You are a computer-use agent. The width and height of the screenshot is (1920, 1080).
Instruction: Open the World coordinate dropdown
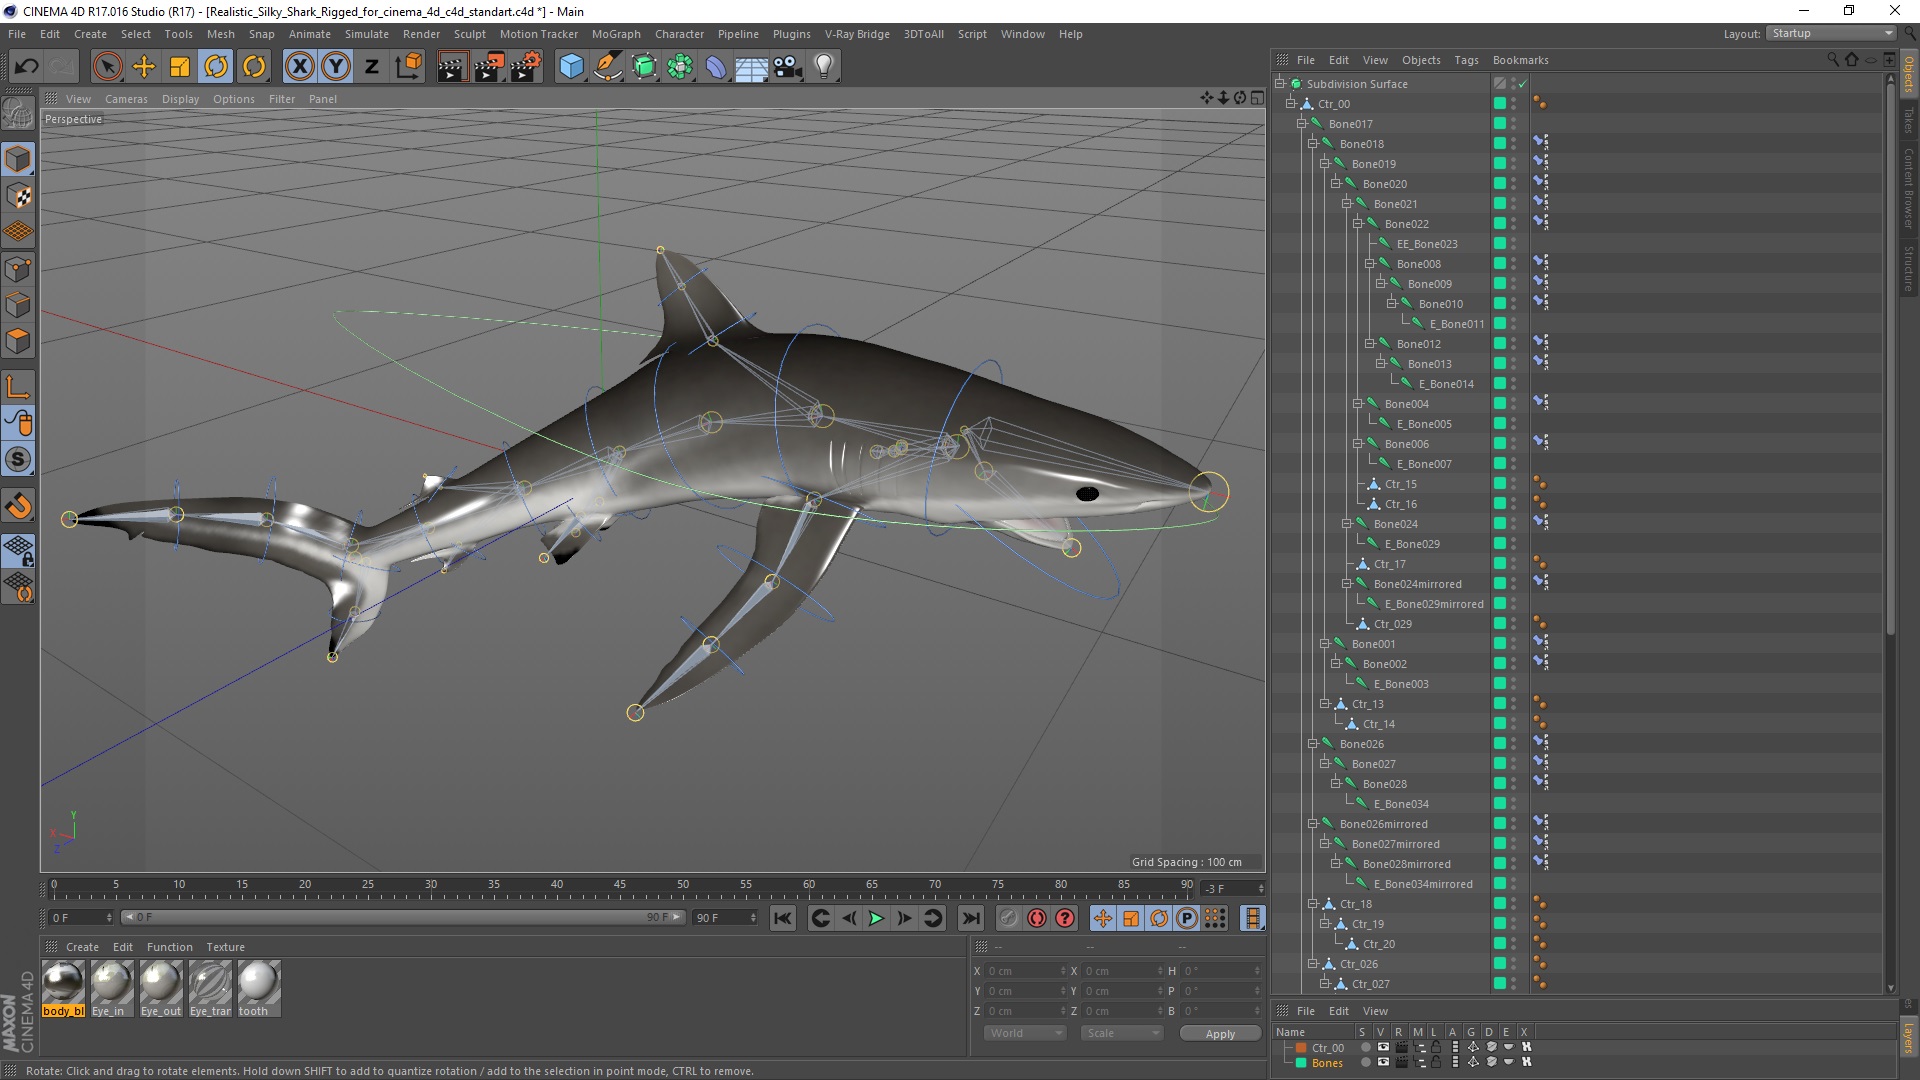pos(1026,1033)
